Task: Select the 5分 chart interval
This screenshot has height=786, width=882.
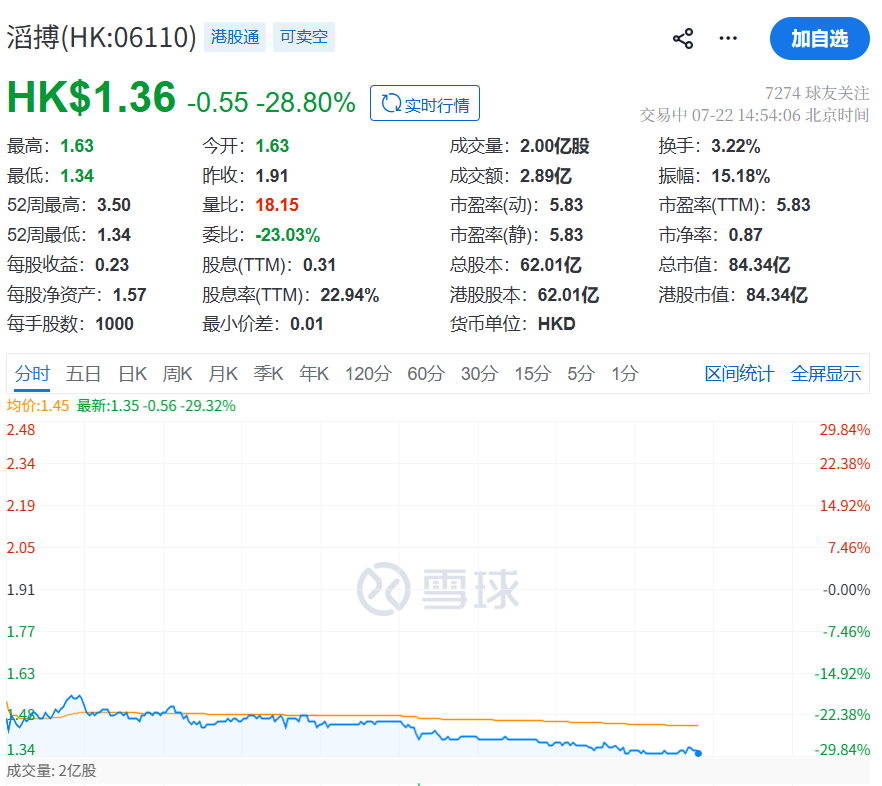Action: (580, 374)
